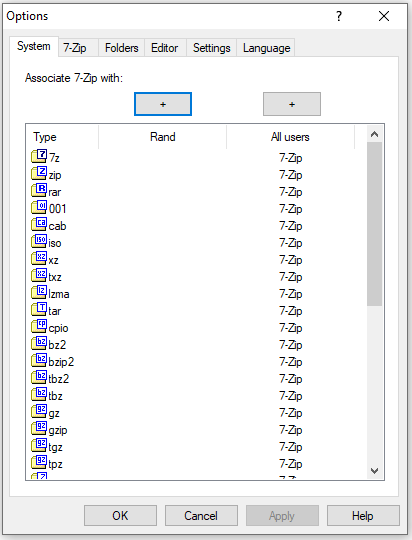Click the tgz file type icon
The height and width of the screenshot is (540, 412).
[x=39, y=445]
